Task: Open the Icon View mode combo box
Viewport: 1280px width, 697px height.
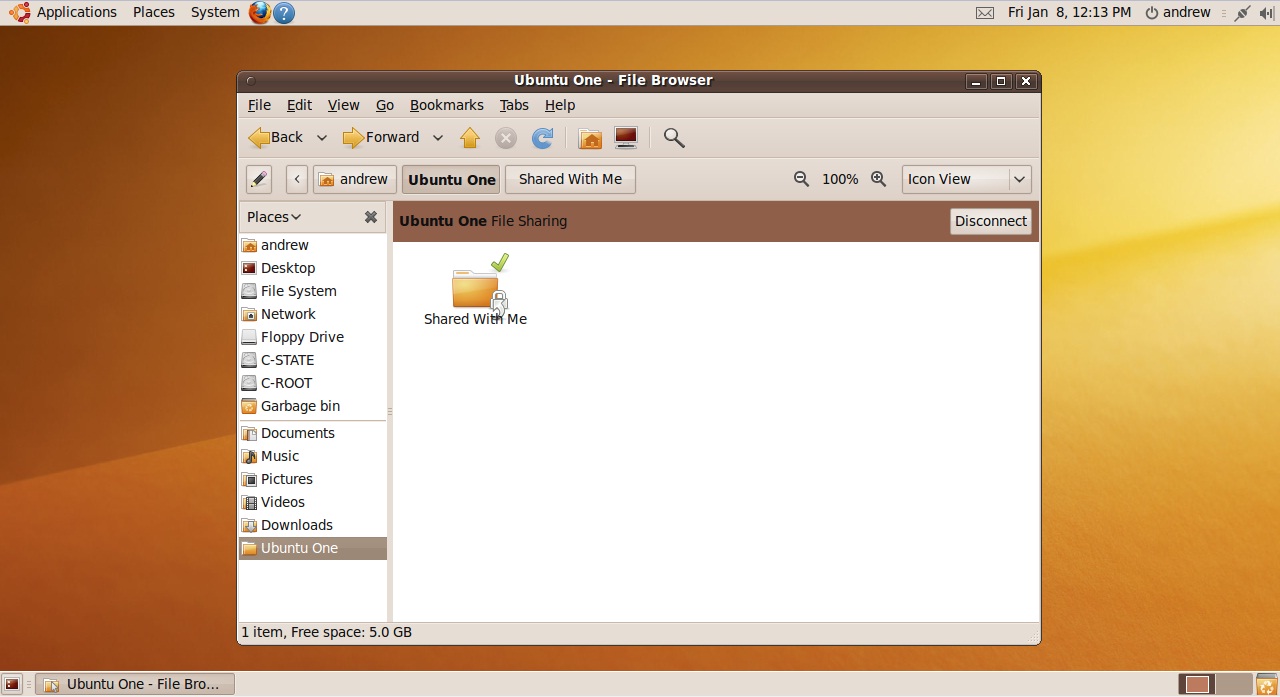Action: click(966, 179)
